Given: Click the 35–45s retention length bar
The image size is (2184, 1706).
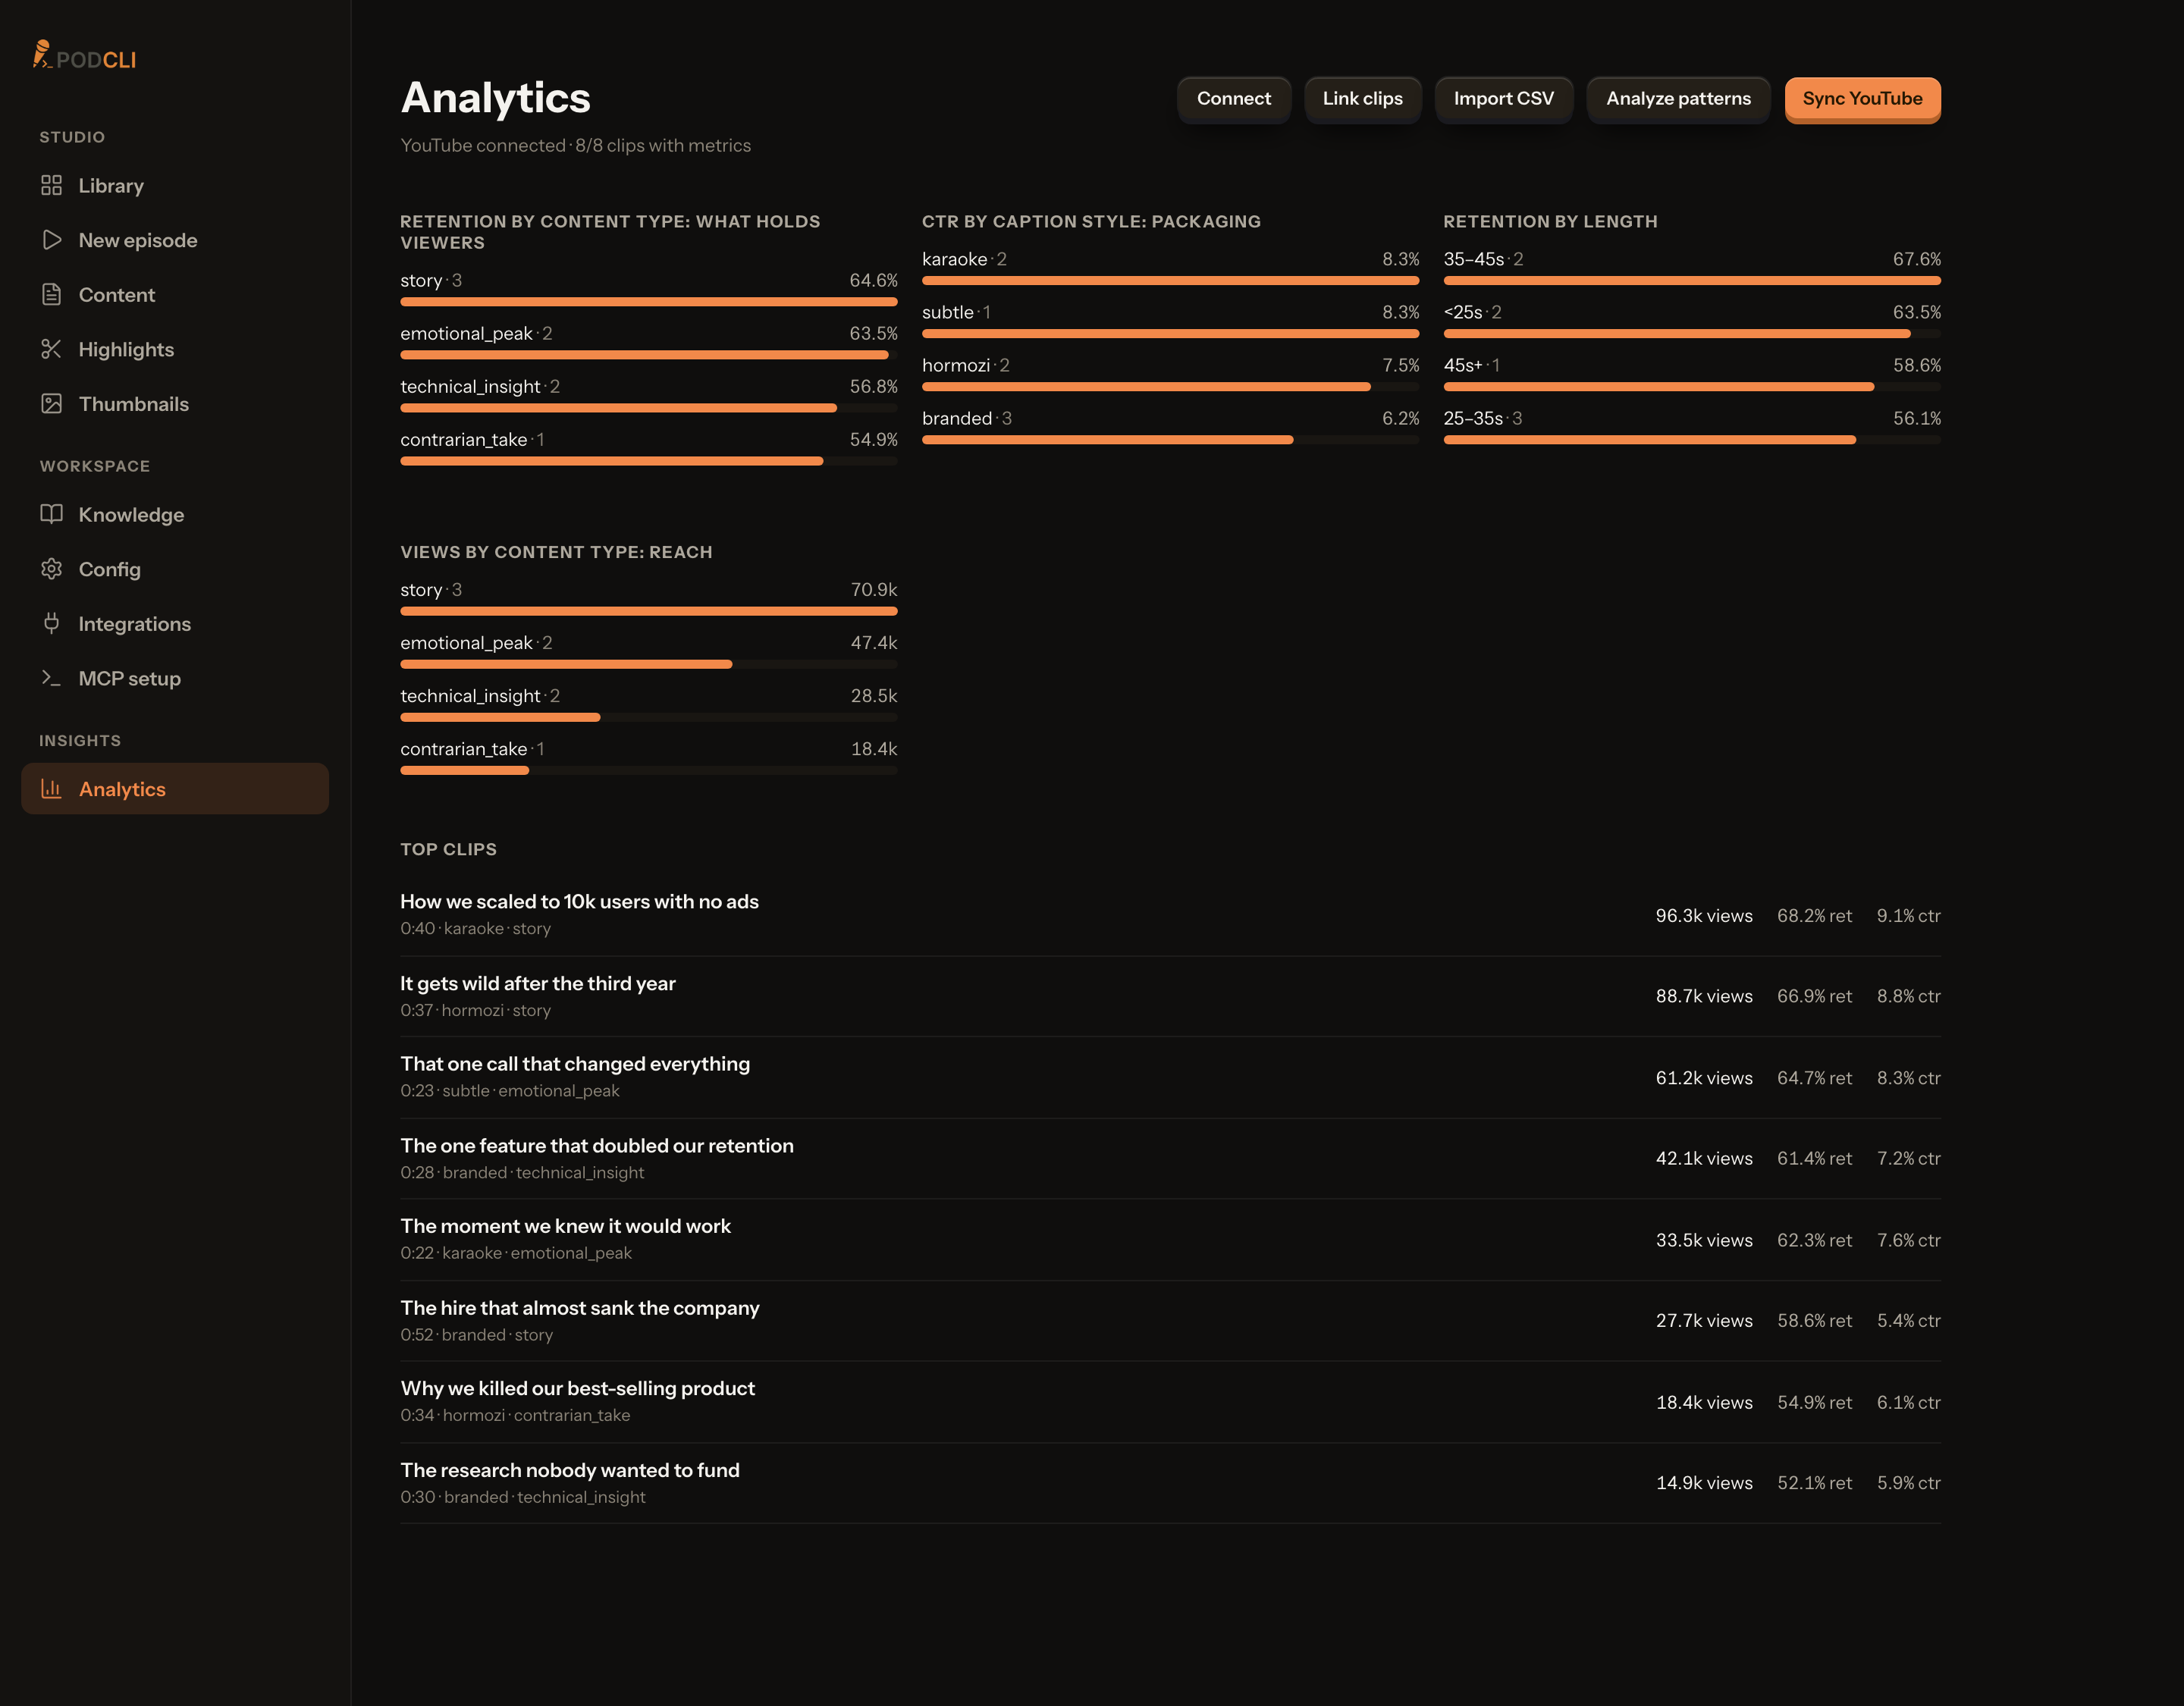Looking at the screenshot, I should pos(1692,280).
